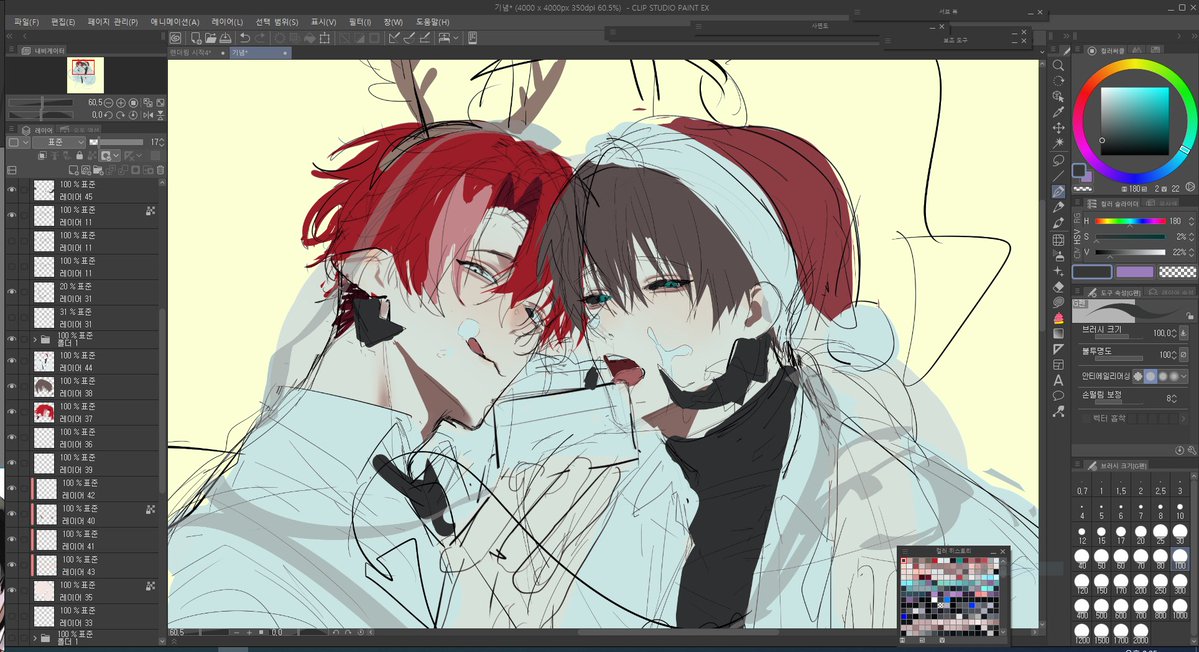Open the 도움말(H) menu

[x=433, y=22]
